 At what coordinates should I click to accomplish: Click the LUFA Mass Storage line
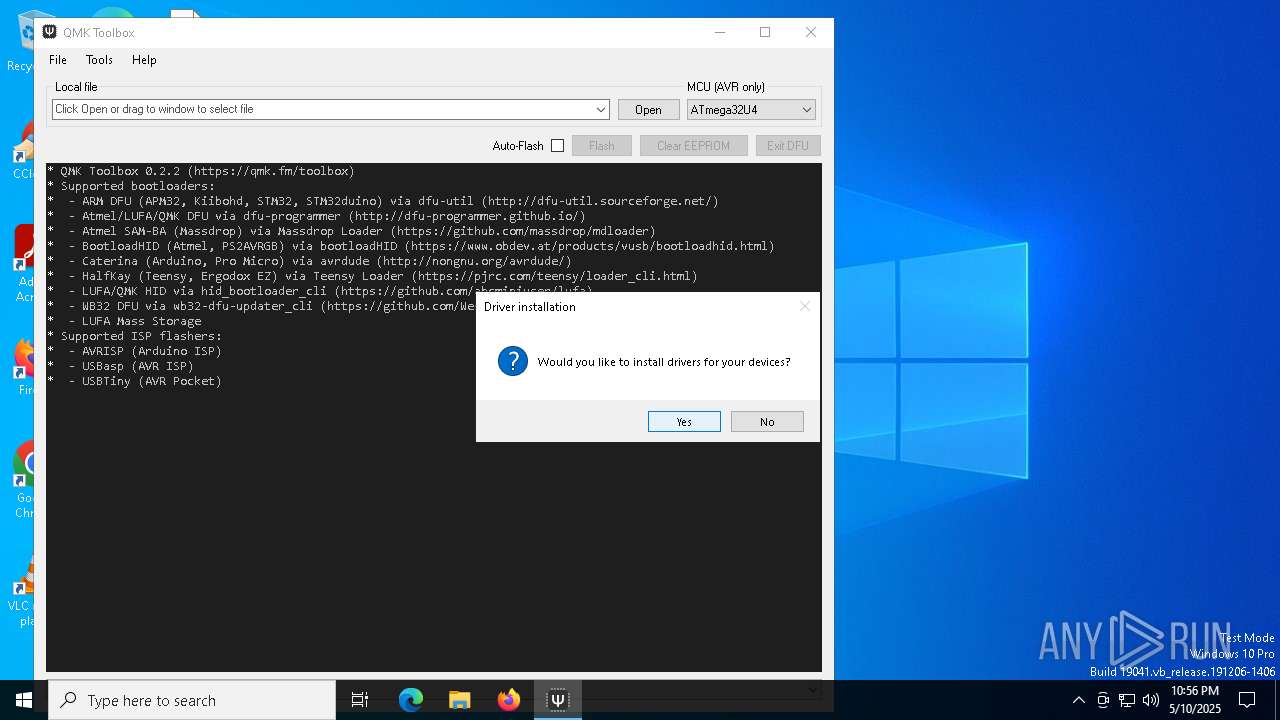(x=125, y=321)
